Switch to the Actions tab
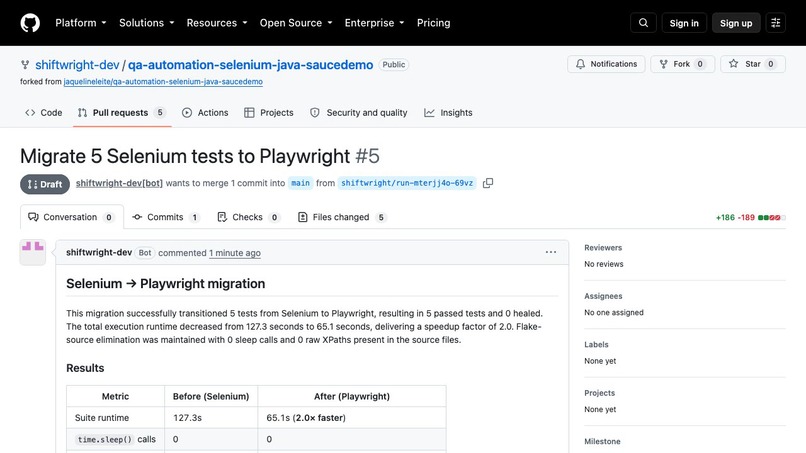The height and width of the screenshot is (453, 806). pos(205,113)
